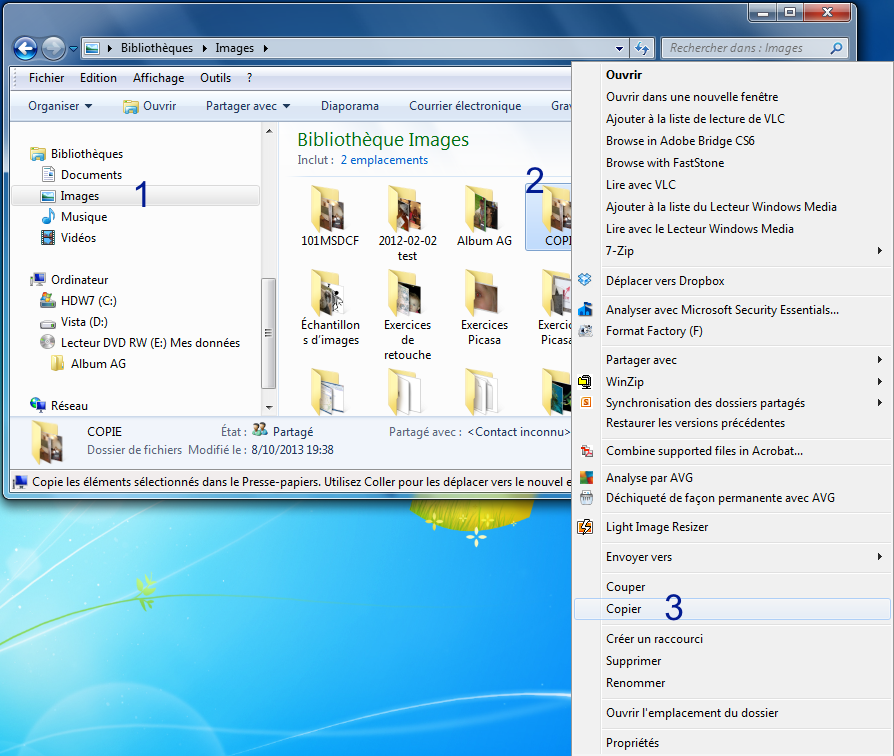Click the Vista (D:) drive icon
The height and width of the screenshot is (756, 894).
tap(48, 322)
